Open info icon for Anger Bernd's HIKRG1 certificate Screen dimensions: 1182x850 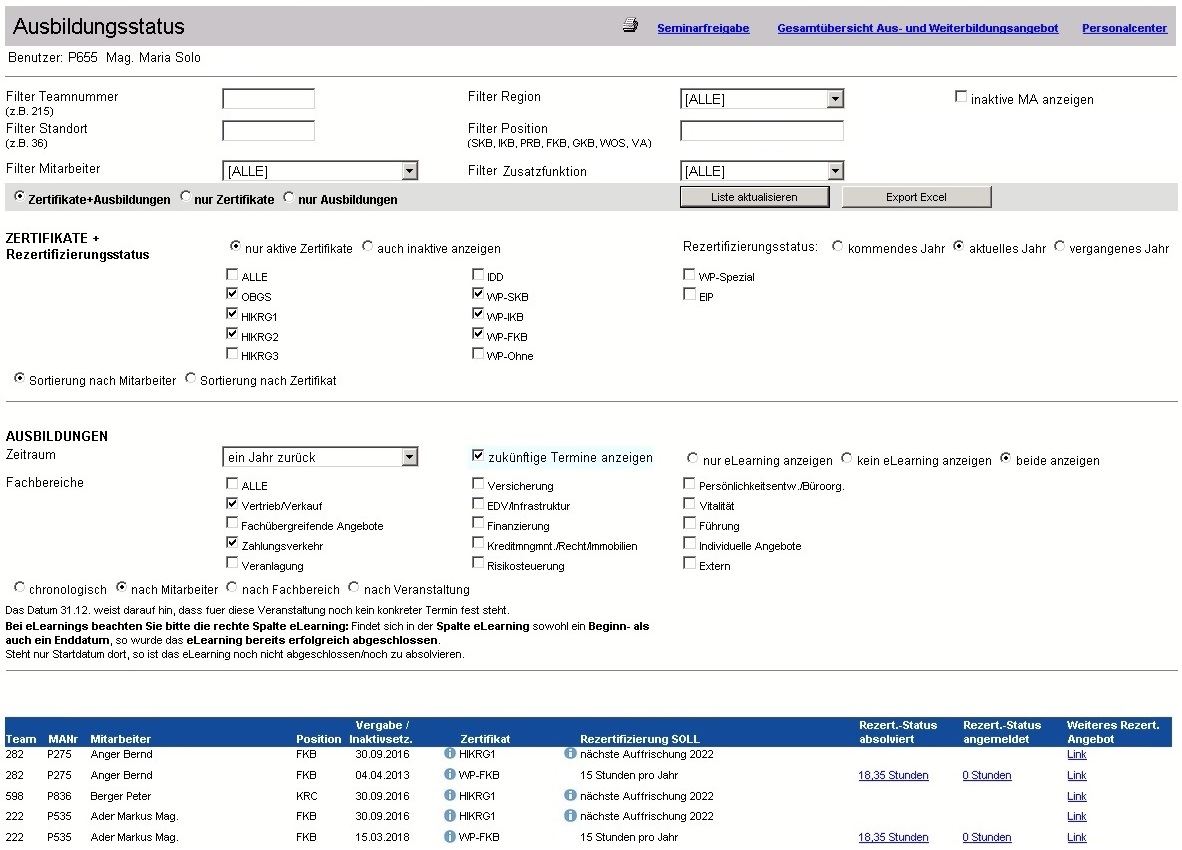coord(450,754)
